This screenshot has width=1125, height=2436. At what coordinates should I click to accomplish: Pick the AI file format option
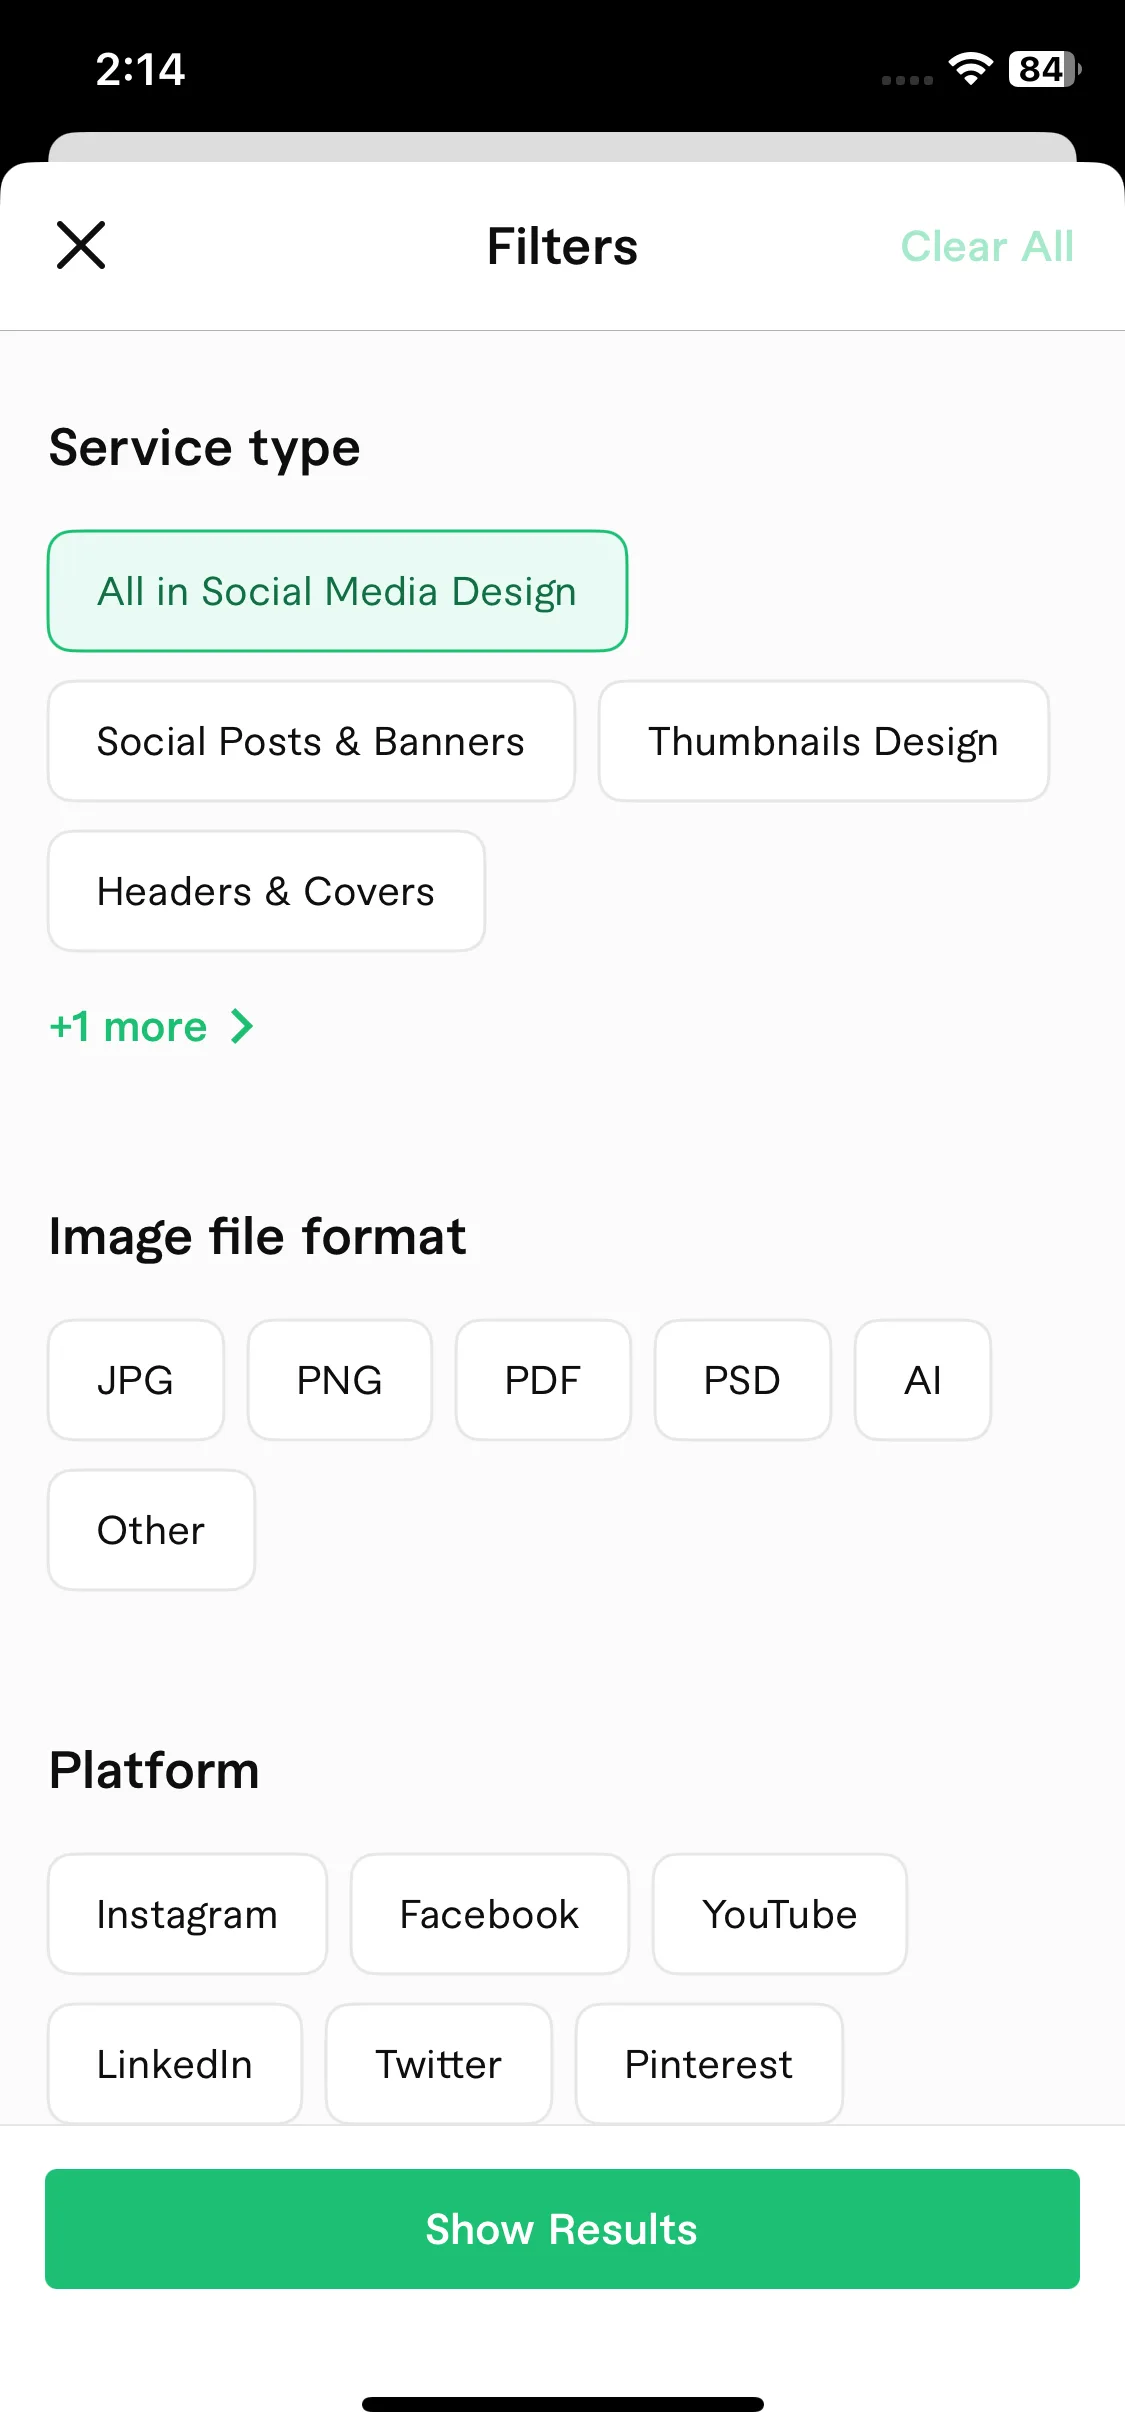click(923, 1380)
